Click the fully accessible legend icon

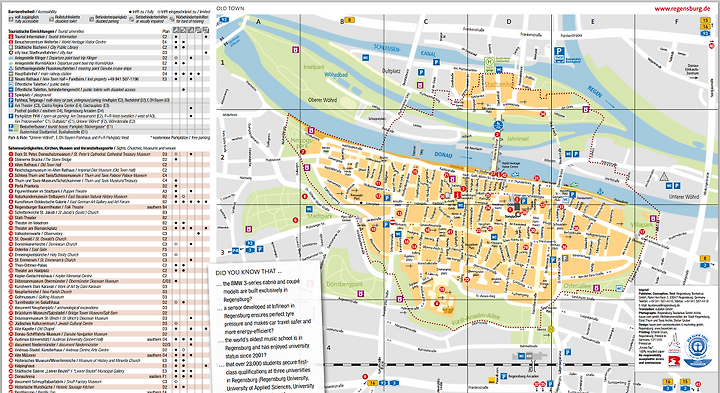click(x=11, y=19)
